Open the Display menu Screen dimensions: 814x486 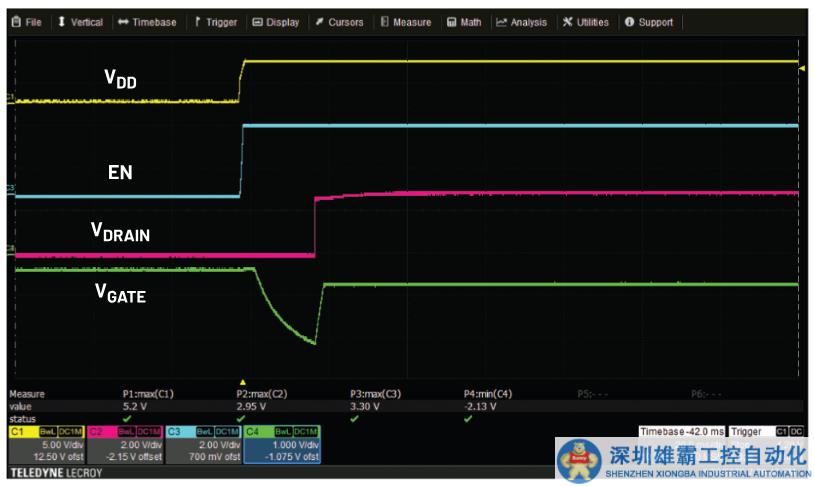click(275, 22)
